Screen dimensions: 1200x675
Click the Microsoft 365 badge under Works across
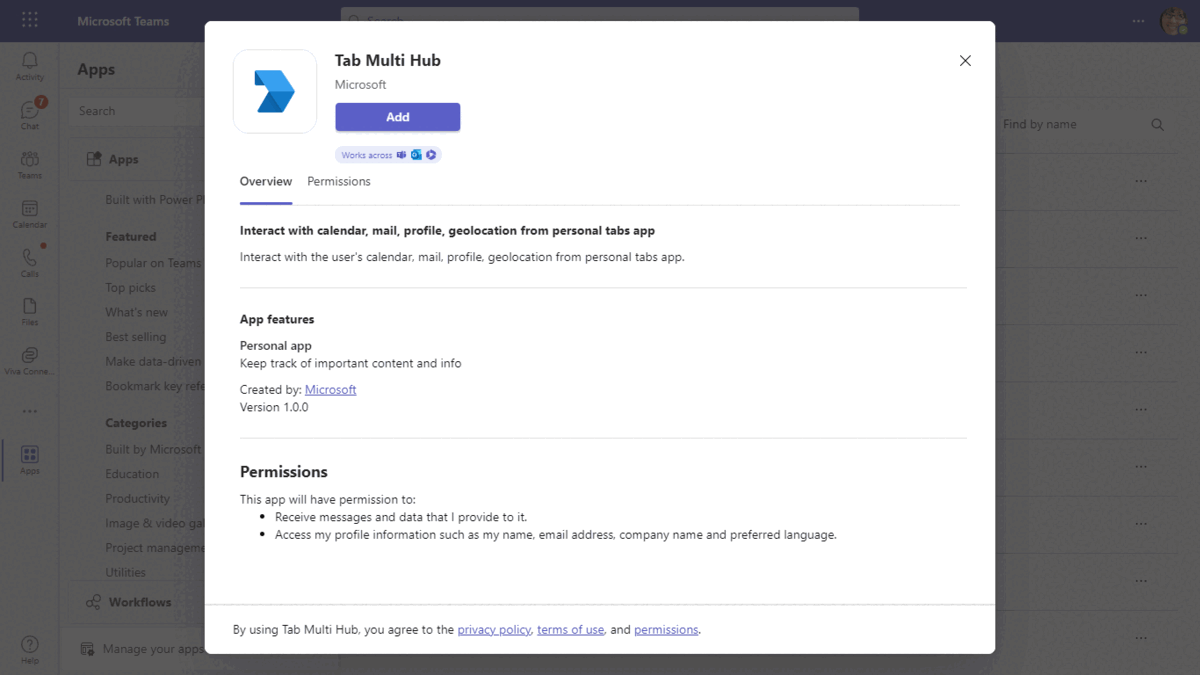coord(431,154)
